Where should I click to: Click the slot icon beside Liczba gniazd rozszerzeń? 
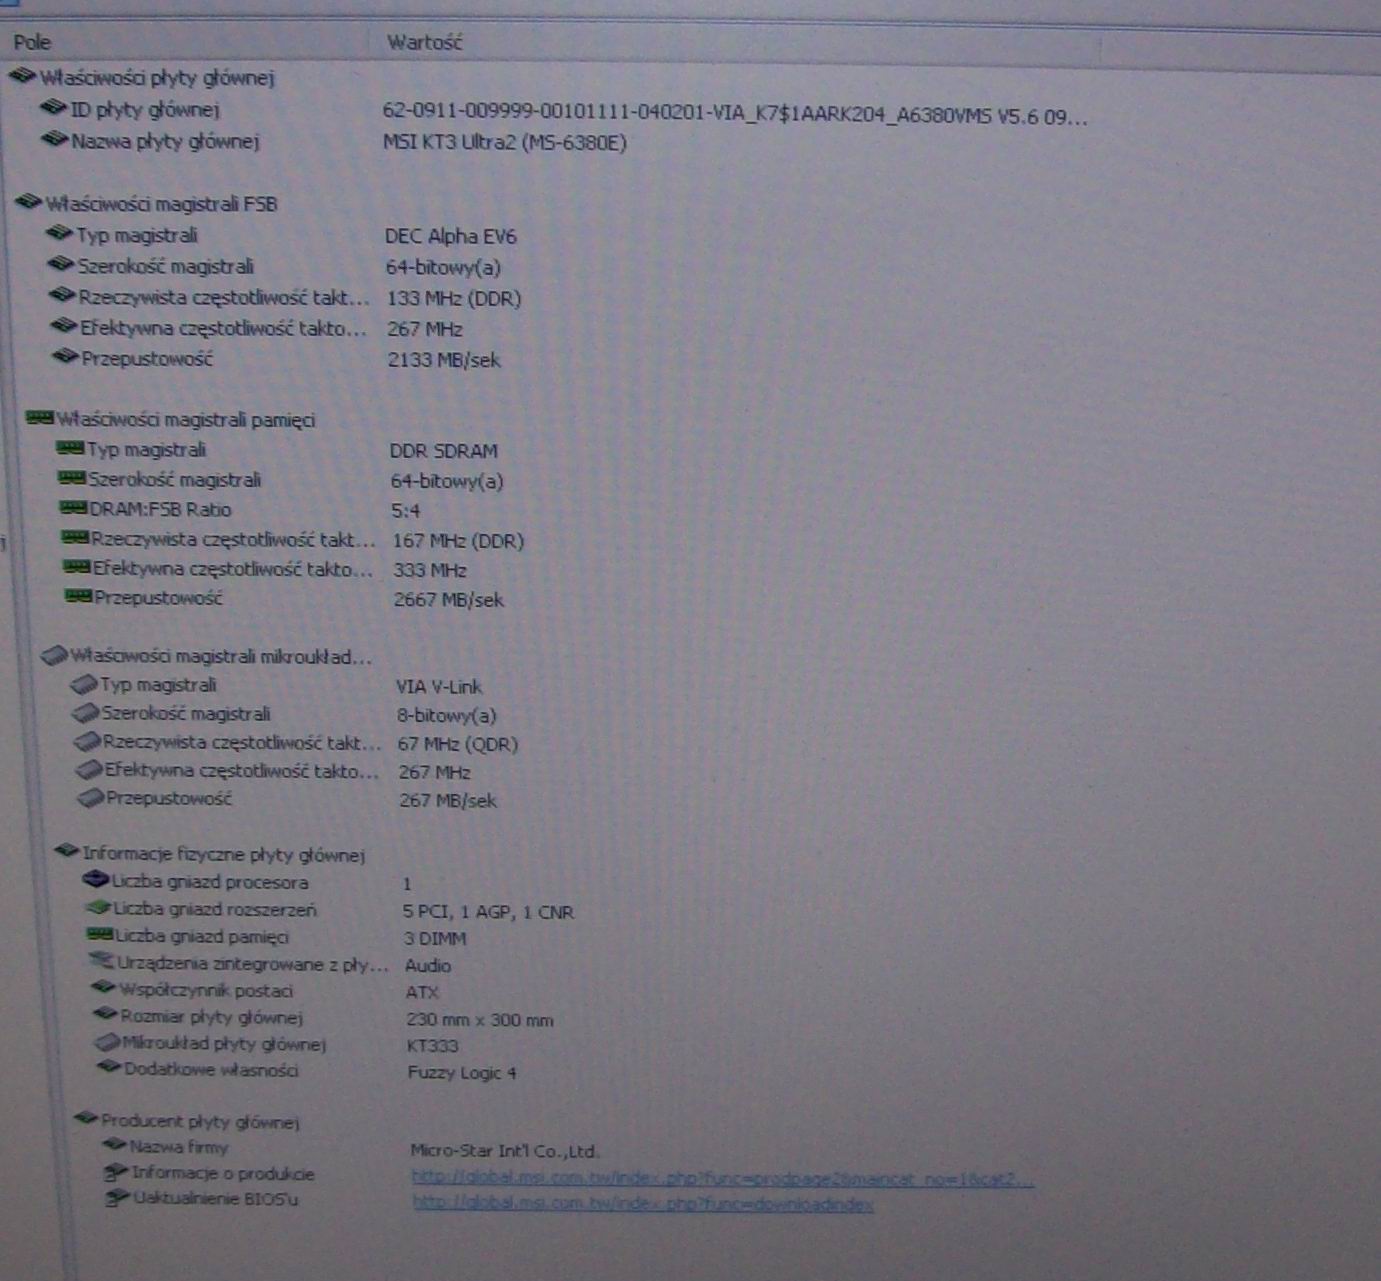98,908
